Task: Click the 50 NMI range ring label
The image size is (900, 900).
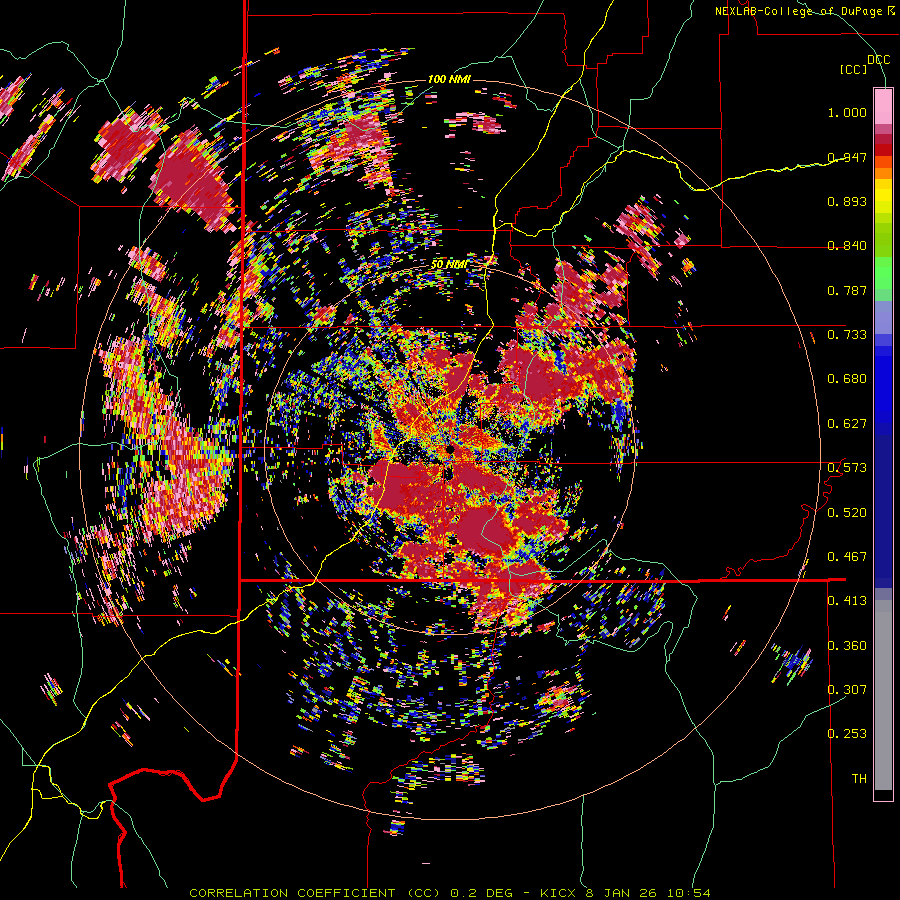Action: click(449, 265)
